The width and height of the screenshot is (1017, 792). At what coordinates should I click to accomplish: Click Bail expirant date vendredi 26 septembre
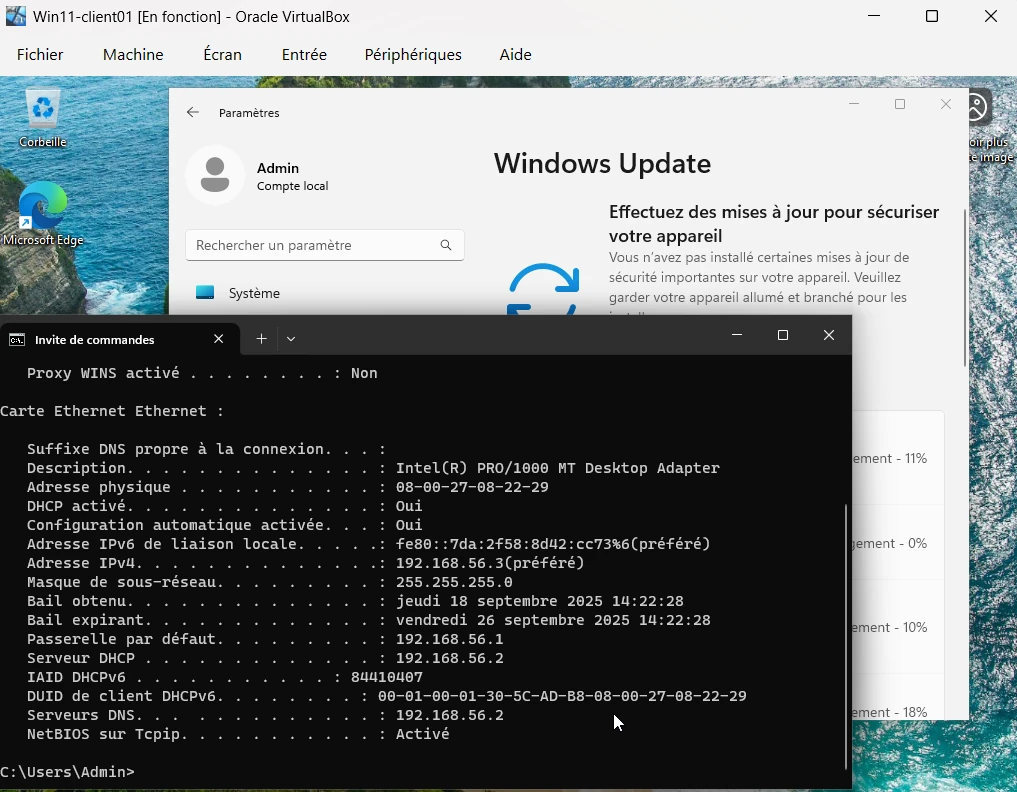553,620
